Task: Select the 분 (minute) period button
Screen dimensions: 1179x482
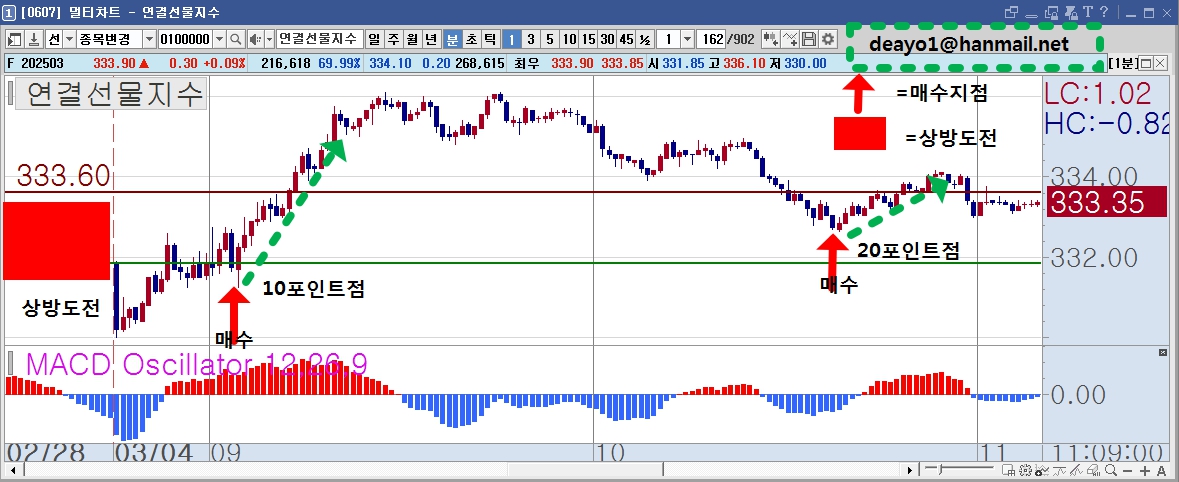Action: click(x=453, y=39)
